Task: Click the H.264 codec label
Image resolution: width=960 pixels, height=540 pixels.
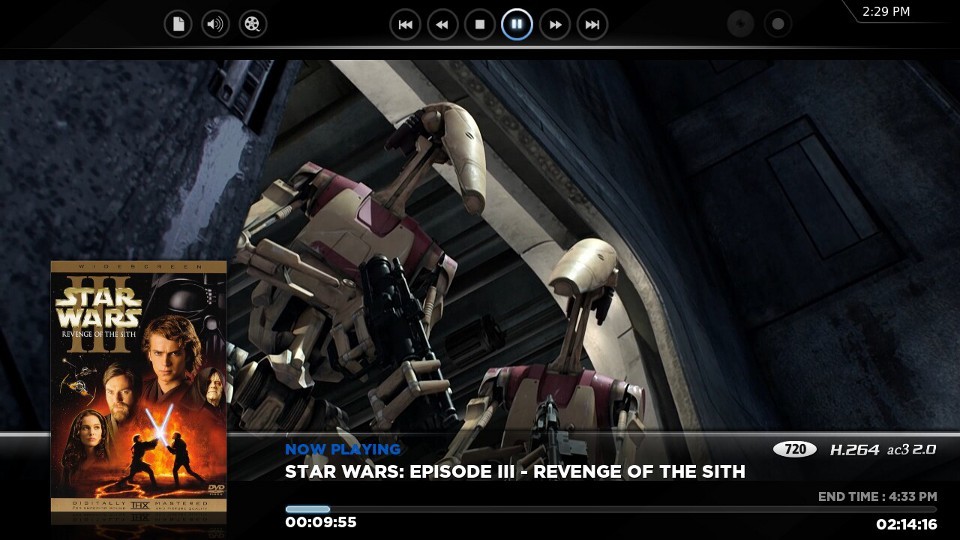Action: 855,450
